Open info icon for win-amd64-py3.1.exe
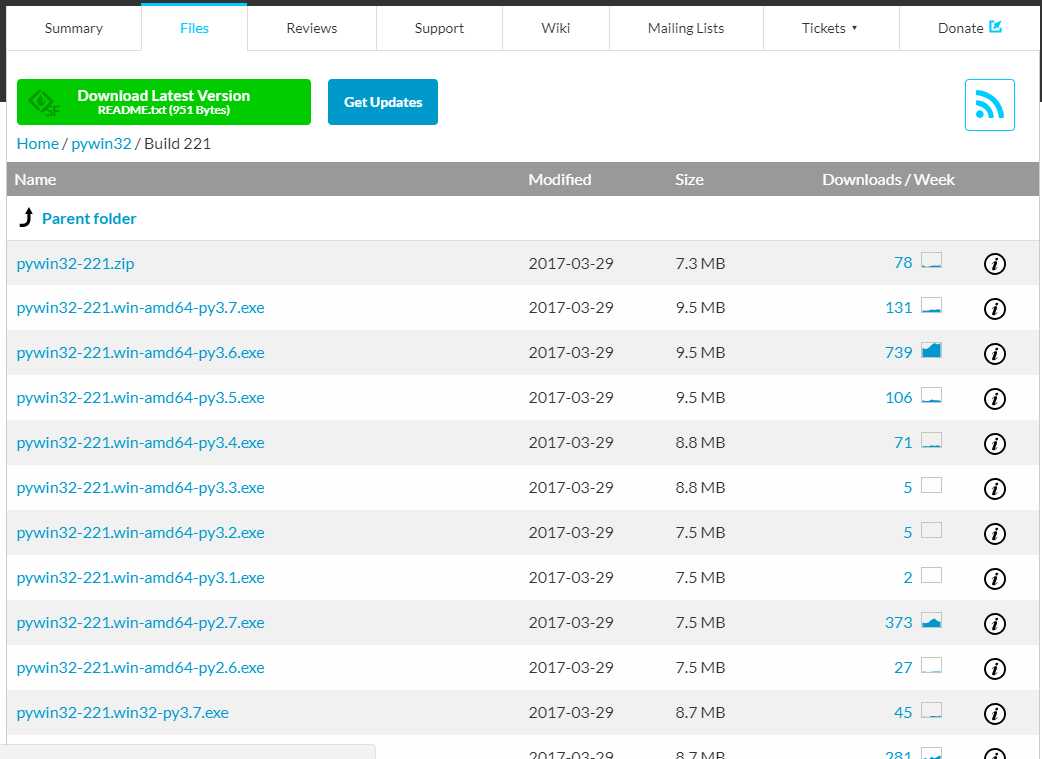The image size is (1042, 759). 994,578
